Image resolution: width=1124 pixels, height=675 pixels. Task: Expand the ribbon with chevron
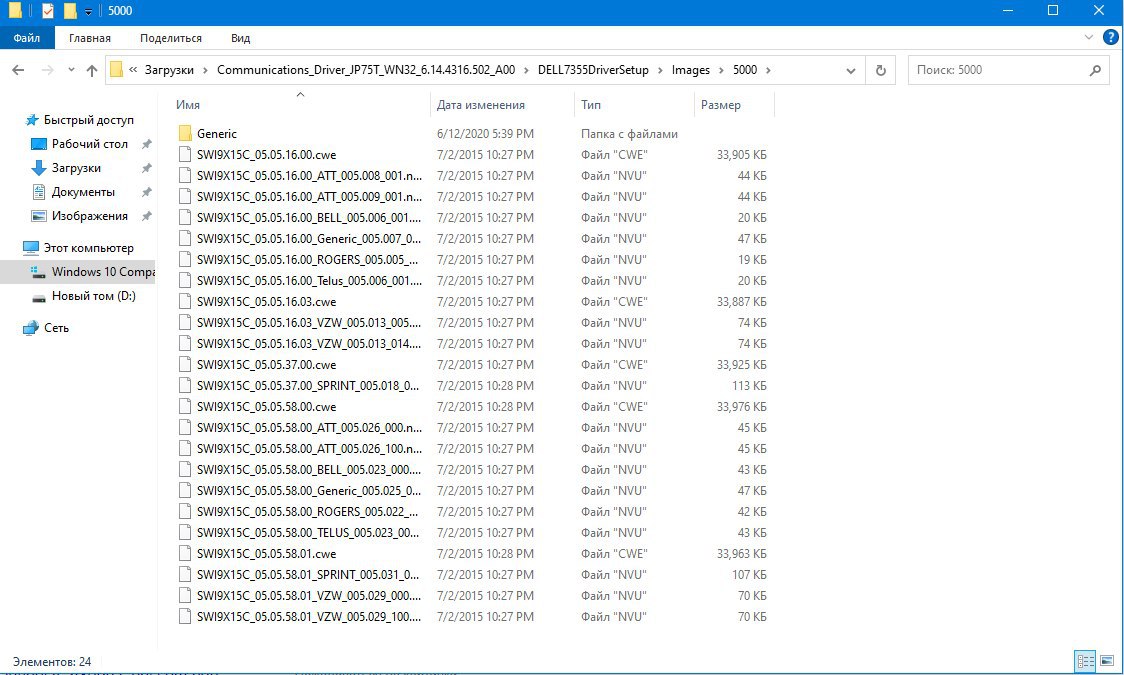[x=1089, y=37]
